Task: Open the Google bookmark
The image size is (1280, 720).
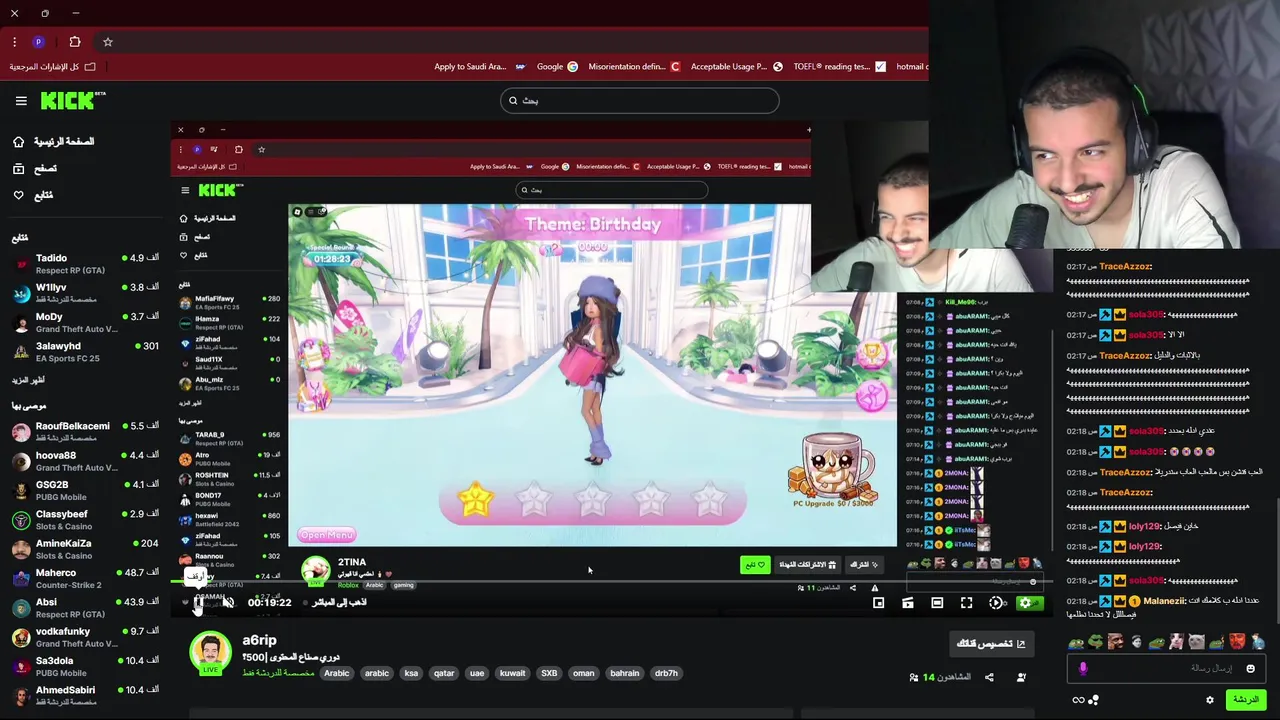Action: pos(557,67)
